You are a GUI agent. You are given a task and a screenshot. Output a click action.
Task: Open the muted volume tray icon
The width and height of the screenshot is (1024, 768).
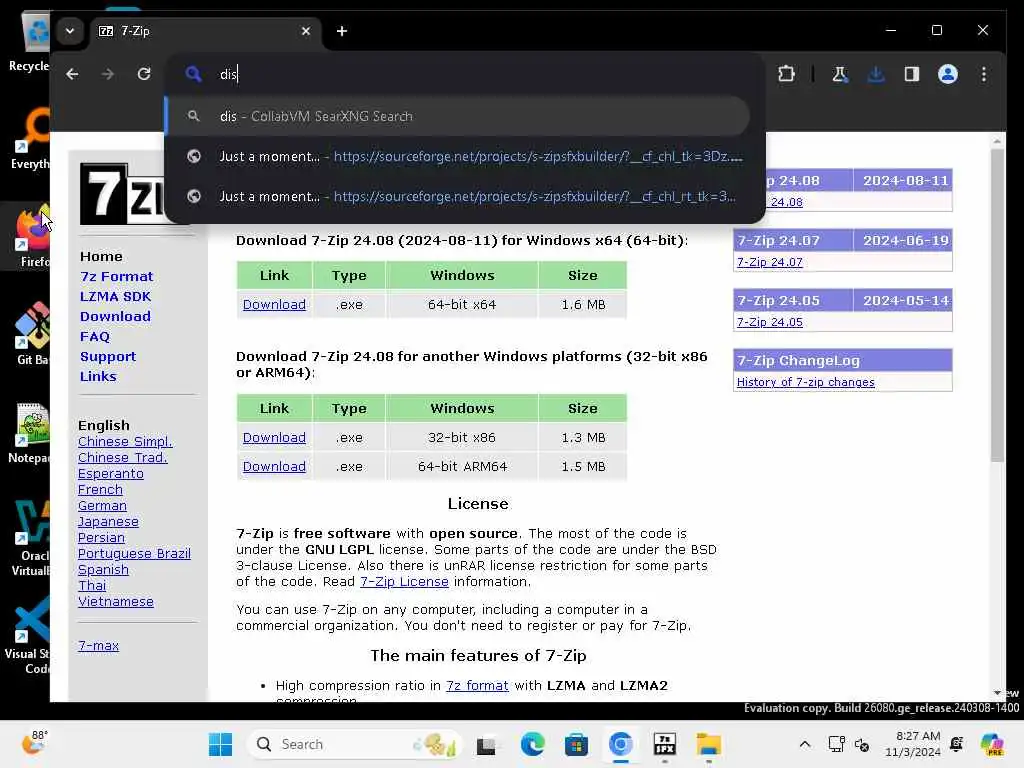click(x=862, y=744)
